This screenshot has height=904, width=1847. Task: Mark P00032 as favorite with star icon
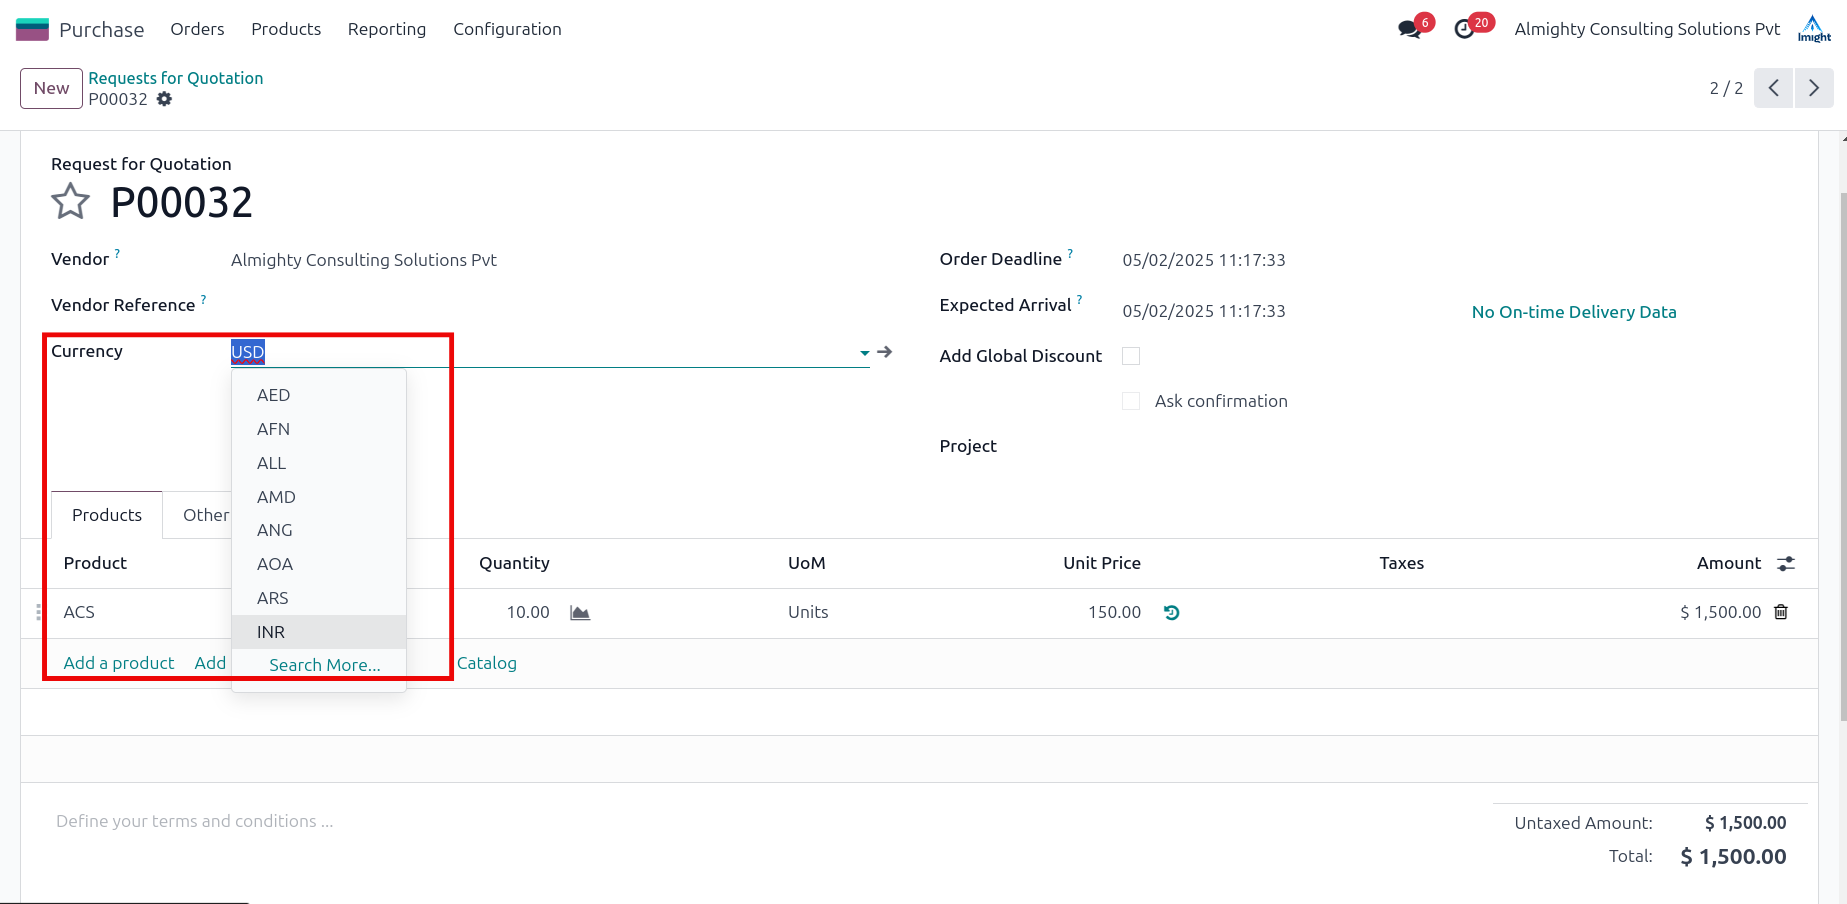point(70,202)
